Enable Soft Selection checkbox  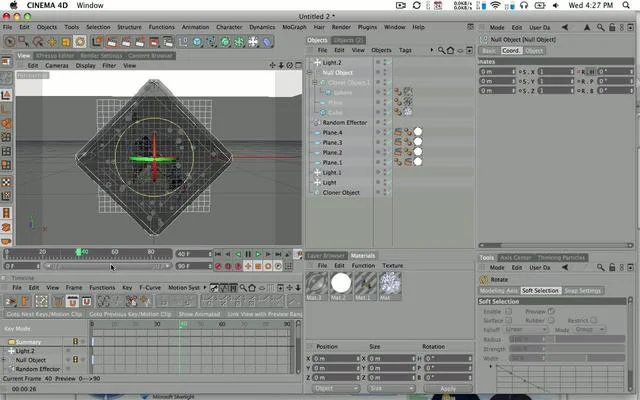coord(509,311)
